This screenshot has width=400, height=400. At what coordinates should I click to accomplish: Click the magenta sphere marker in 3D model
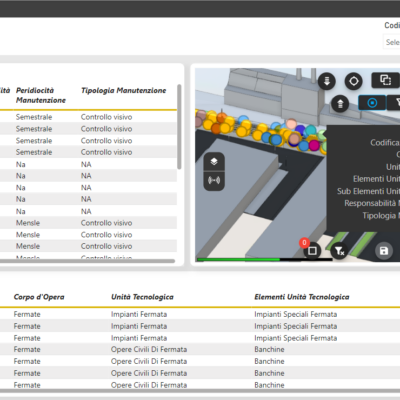click(314, 145)
